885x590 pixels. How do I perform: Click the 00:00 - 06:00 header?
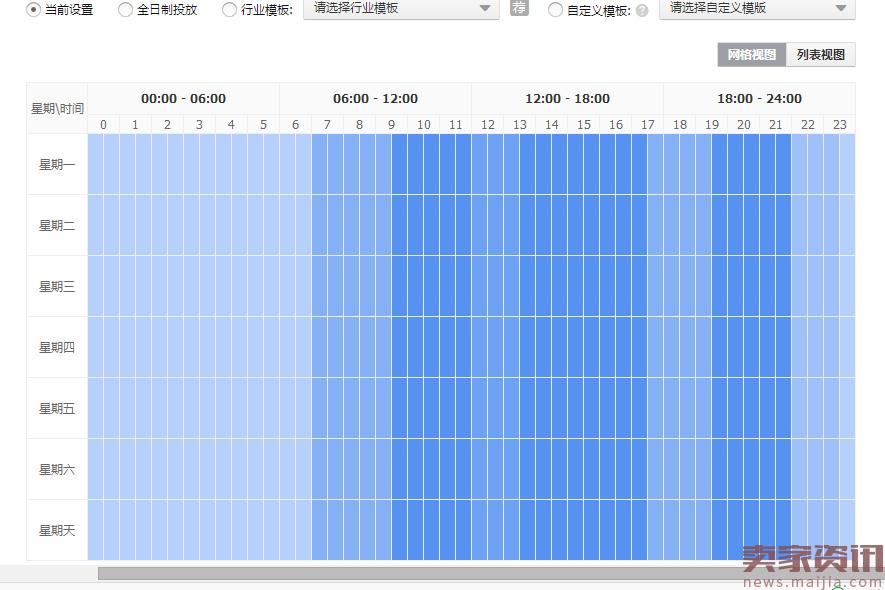pos(182,98)
